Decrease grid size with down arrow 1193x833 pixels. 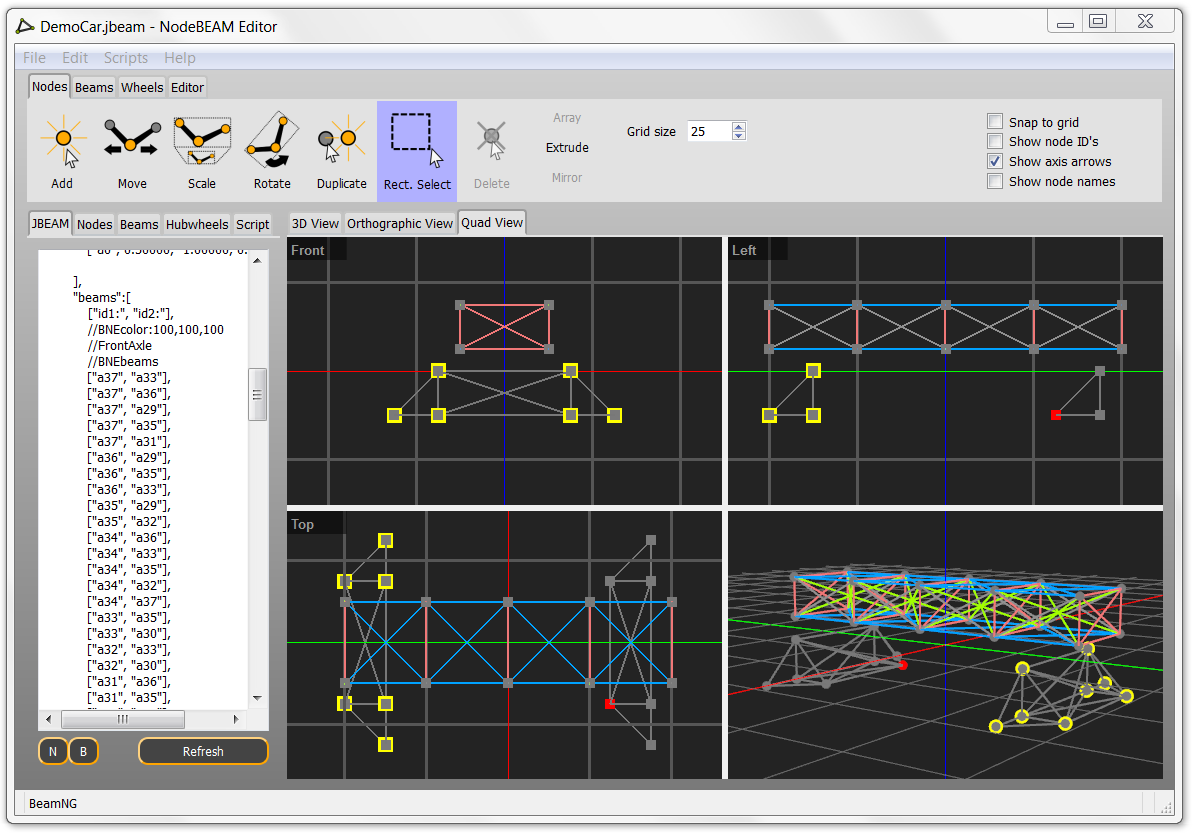coord(738,136)
